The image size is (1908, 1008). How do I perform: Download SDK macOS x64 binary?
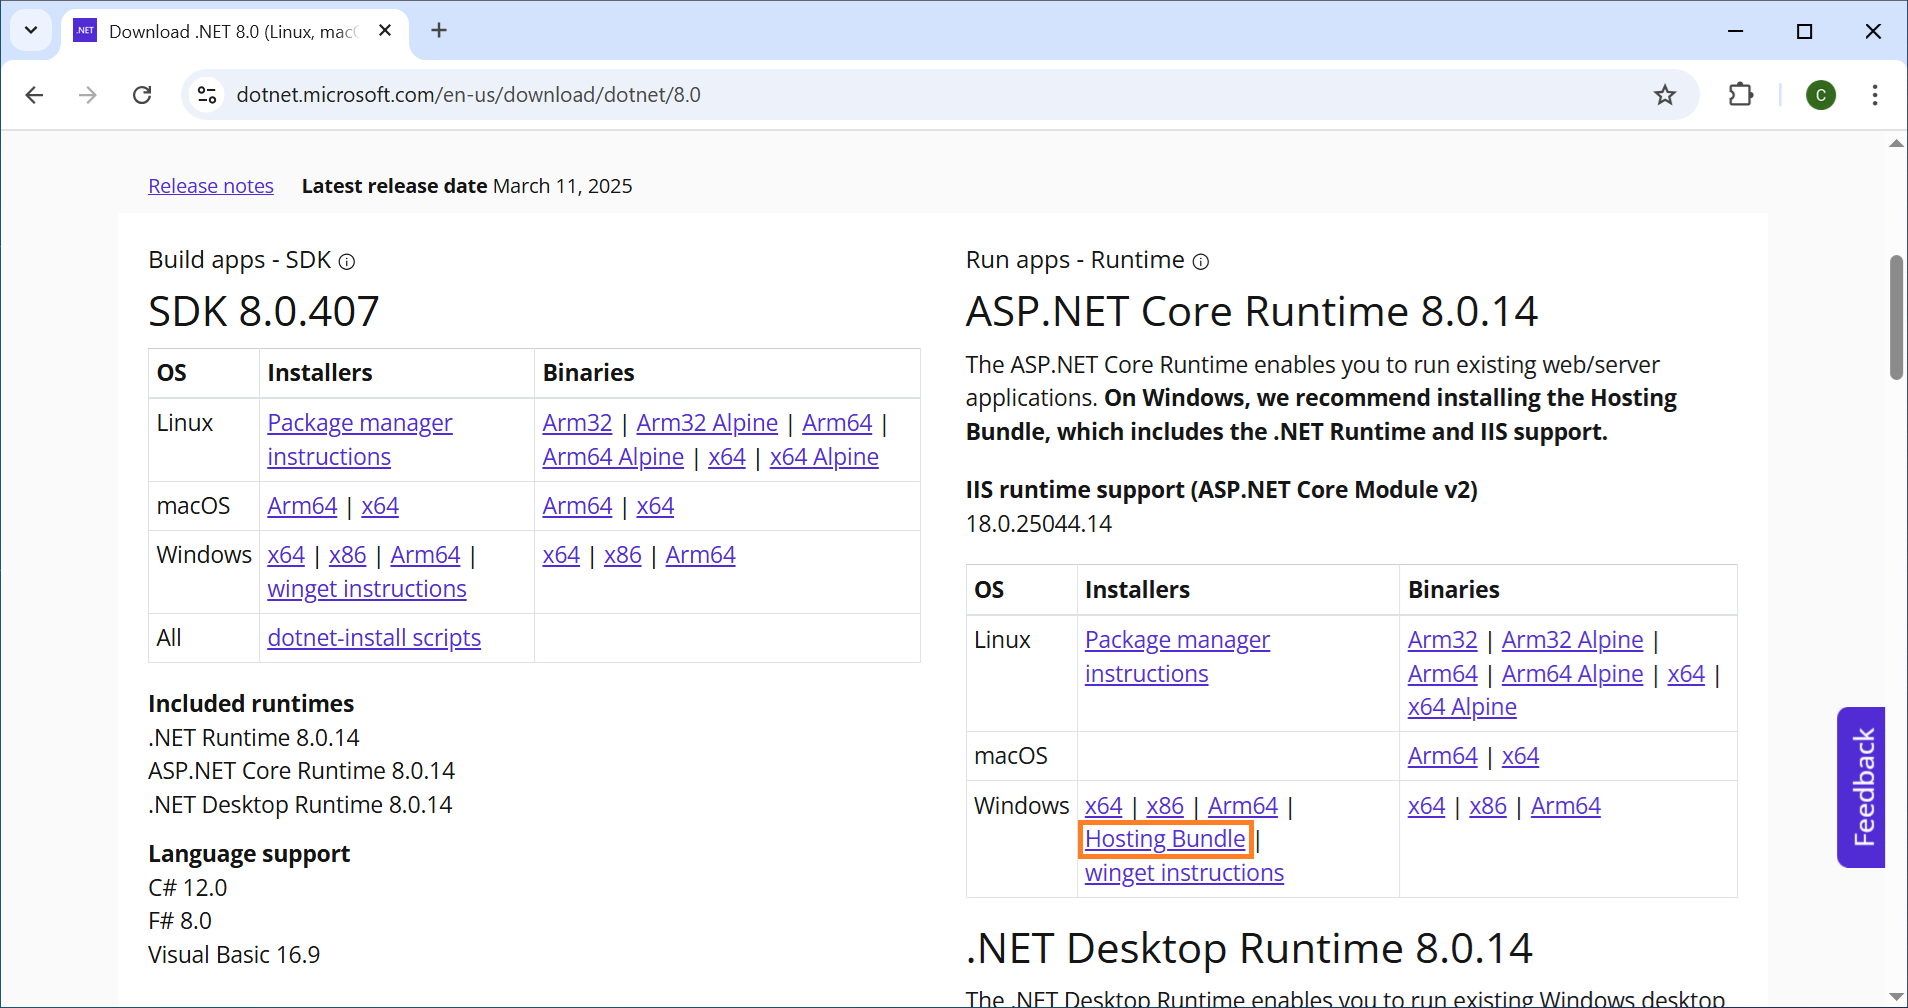coord(655,506)
